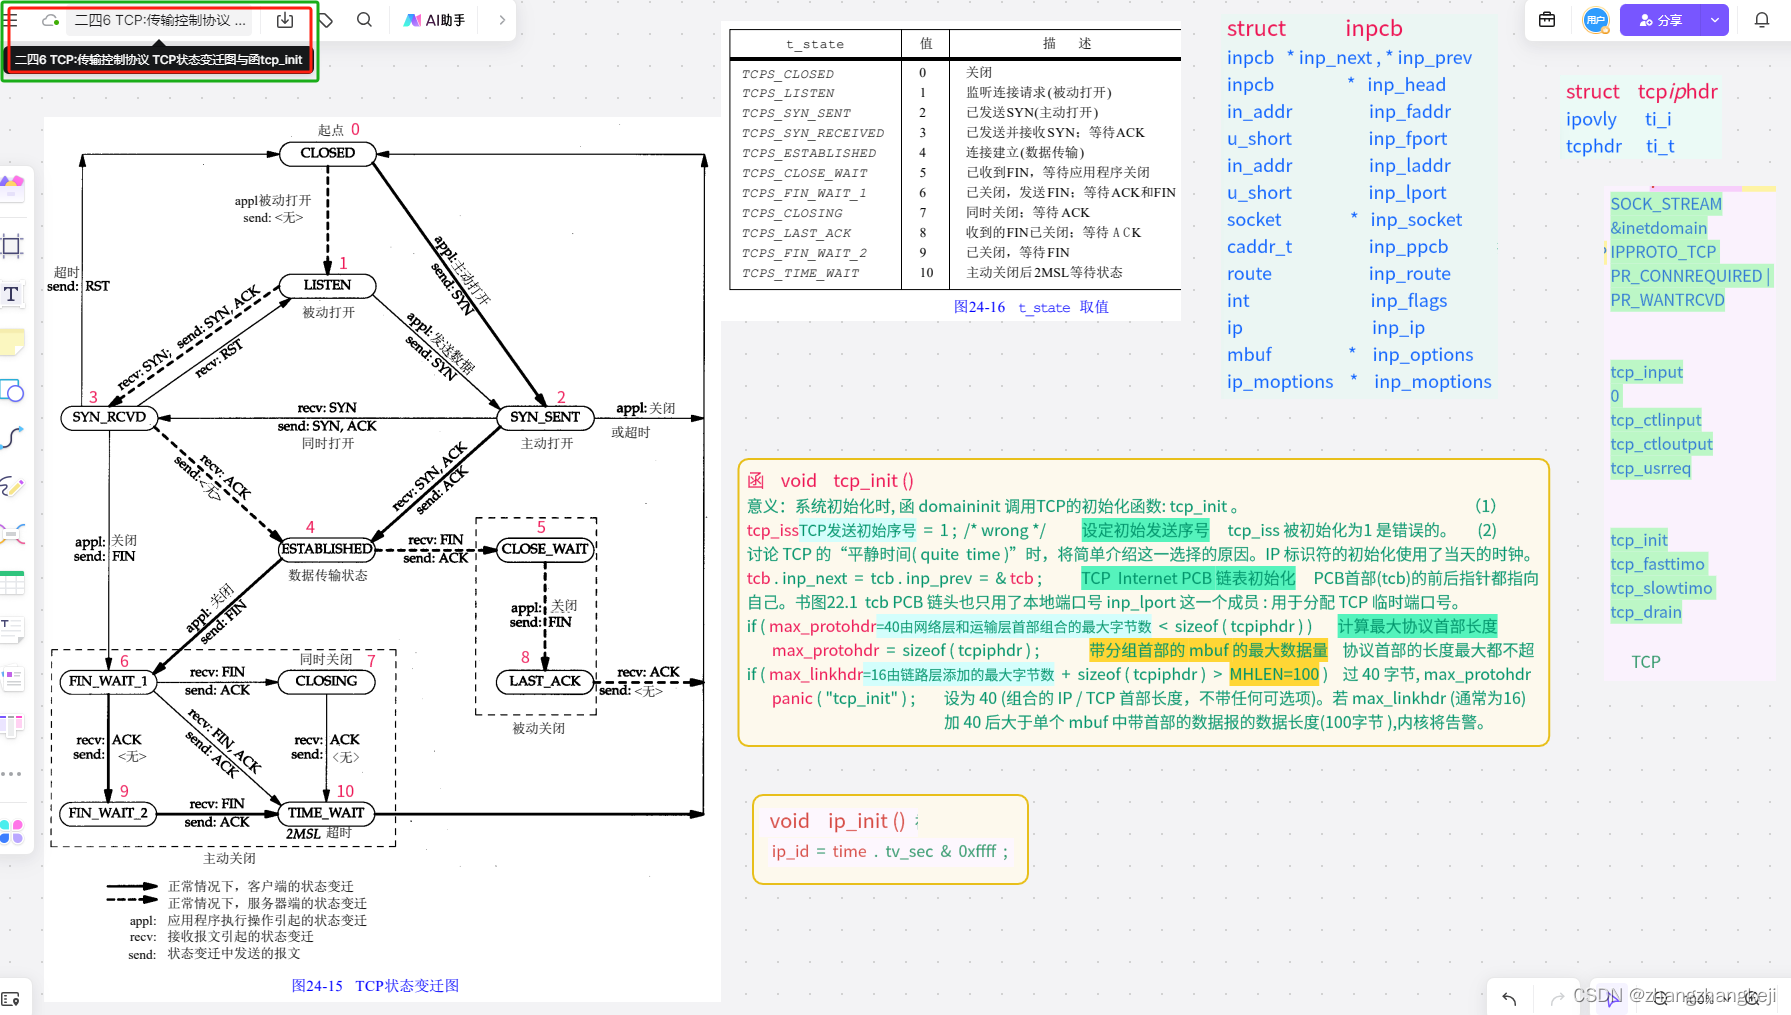Click highlighted text 计算最大协议首部长度
1791x1015 pixels.
pos(1417,626)
